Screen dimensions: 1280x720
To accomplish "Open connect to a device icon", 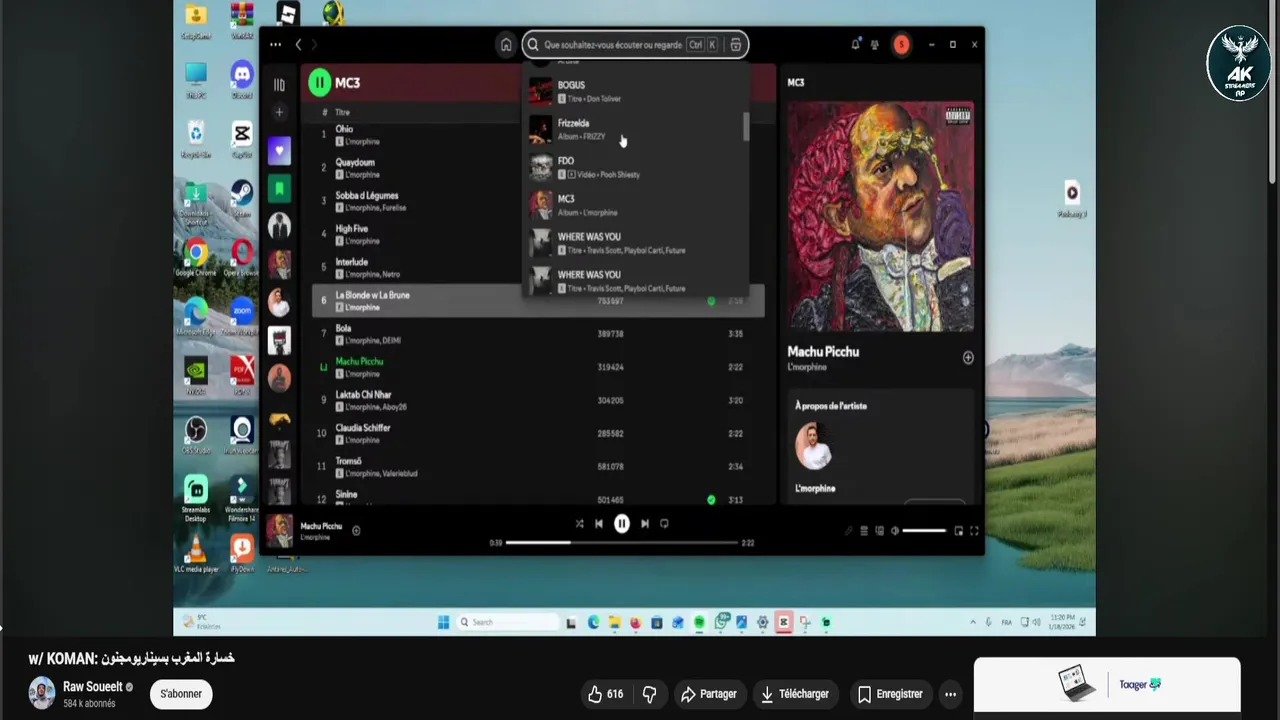I will 879,531.
